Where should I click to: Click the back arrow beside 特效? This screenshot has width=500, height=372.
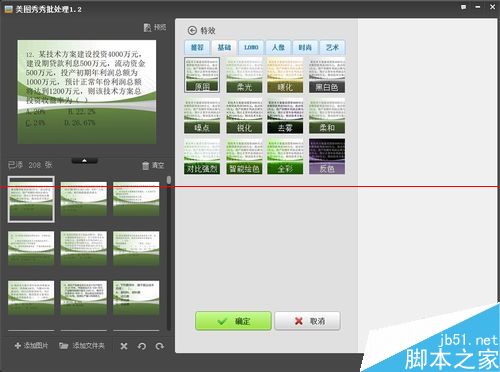pos(192,31)
